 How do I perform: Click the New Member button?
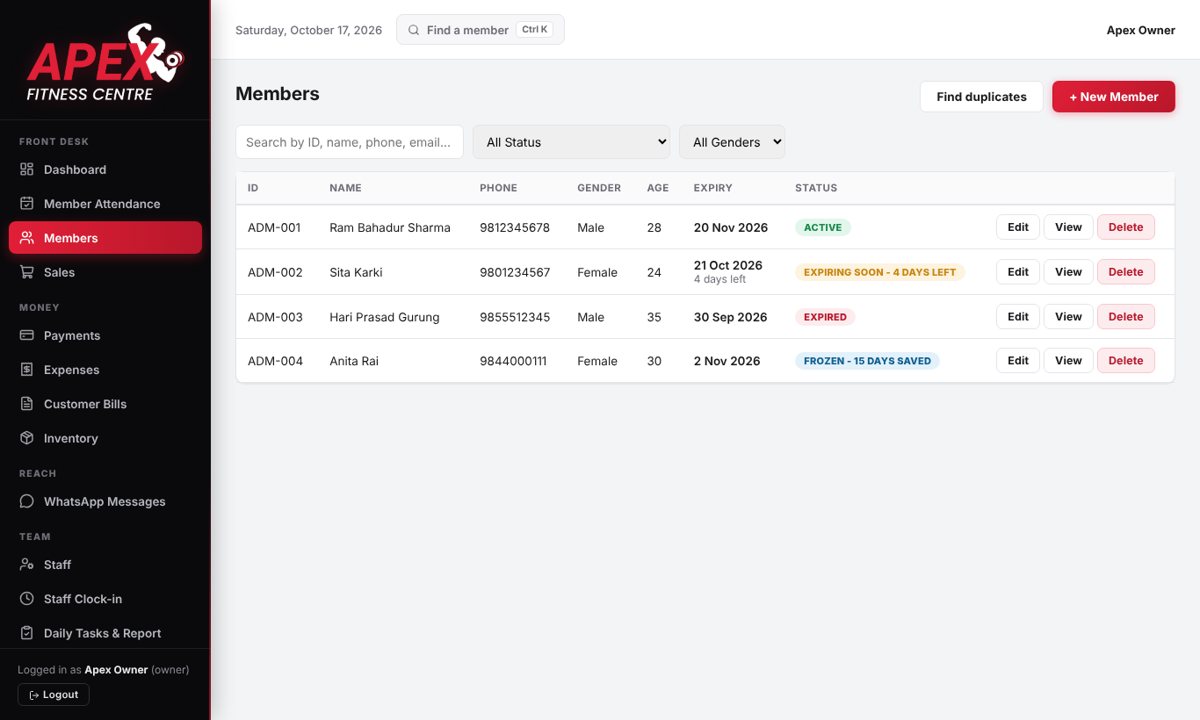tap(1113, 97)
